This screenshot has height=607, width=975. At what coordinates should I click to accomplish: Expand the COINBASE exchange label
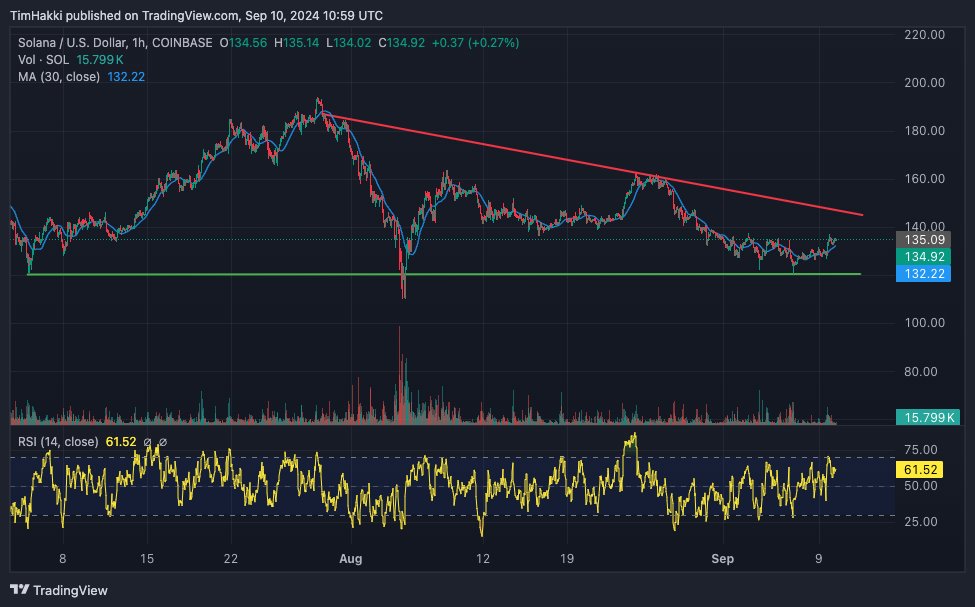[x=180, y=42]
